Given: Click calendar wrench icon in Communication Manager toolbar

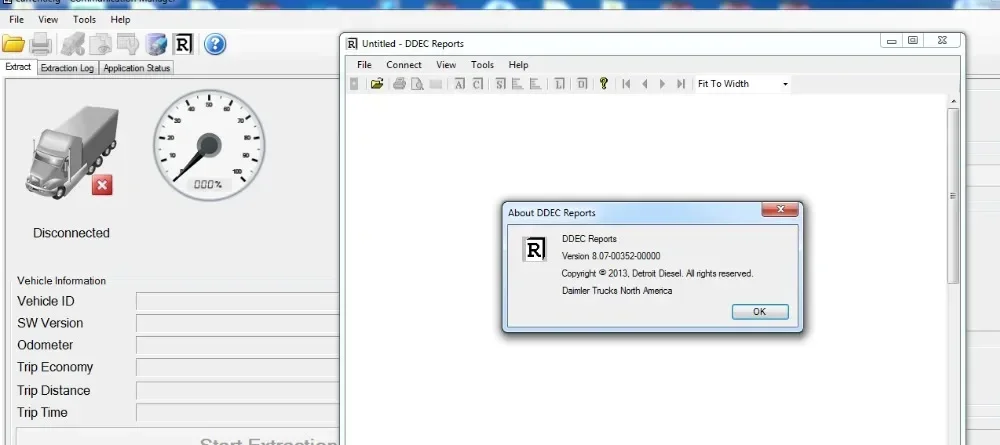Looking at the screenshot, I should [128, 44].
